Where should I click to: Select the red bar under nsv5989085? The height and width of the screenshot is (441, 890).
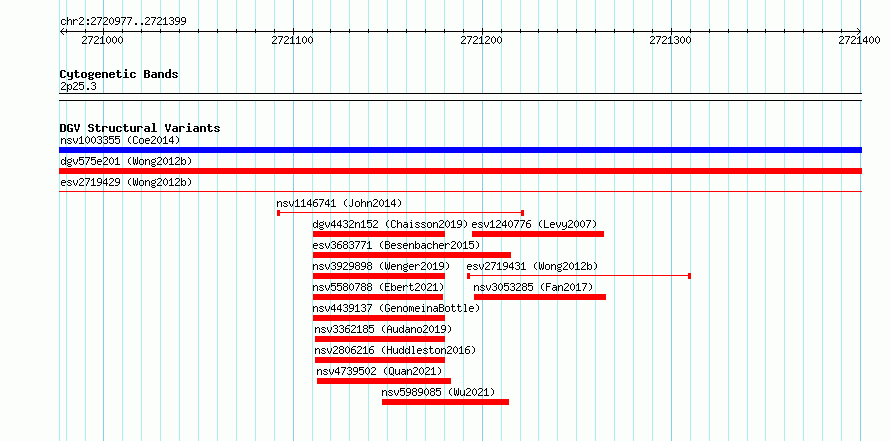click(x=446, y=402)
